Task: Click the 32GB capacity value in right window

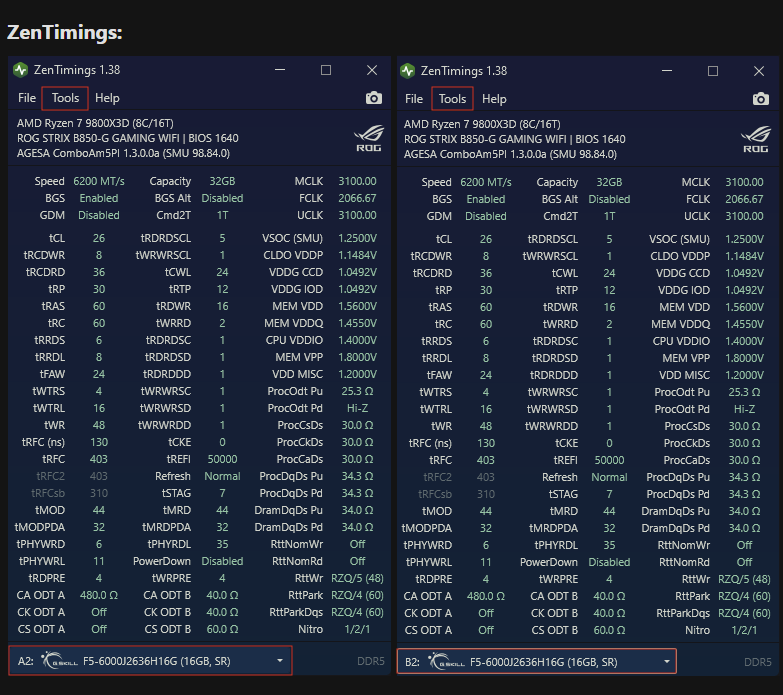Action: click(x=609, y=182)
